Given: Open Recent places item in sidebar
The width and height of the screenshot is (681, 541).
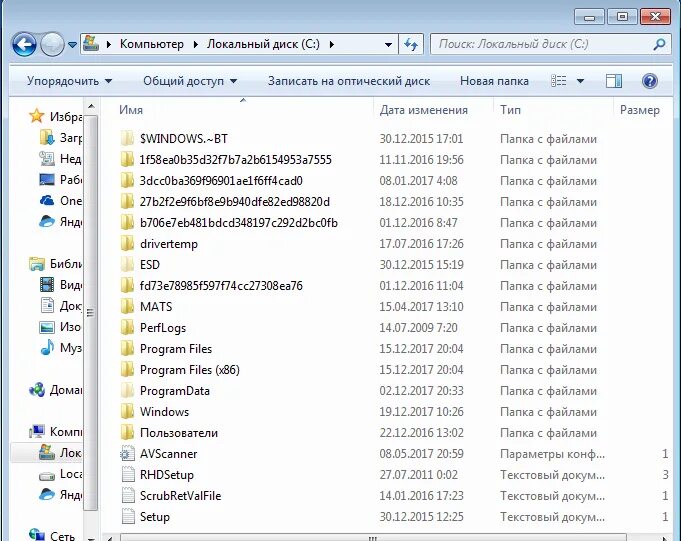Looking at the screenshot, I should [60, 158].
